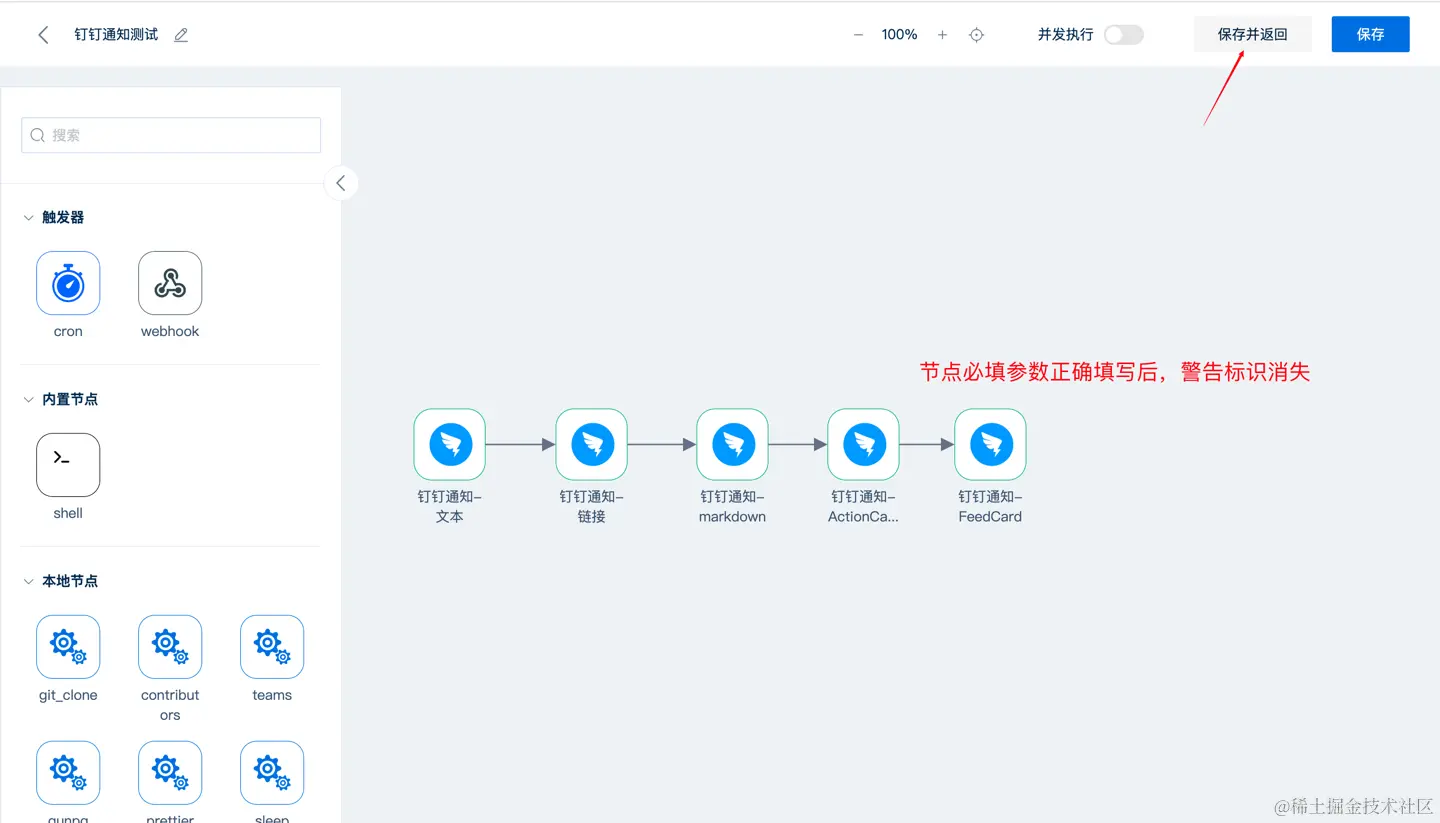Click the cron label text

(68, 332)
